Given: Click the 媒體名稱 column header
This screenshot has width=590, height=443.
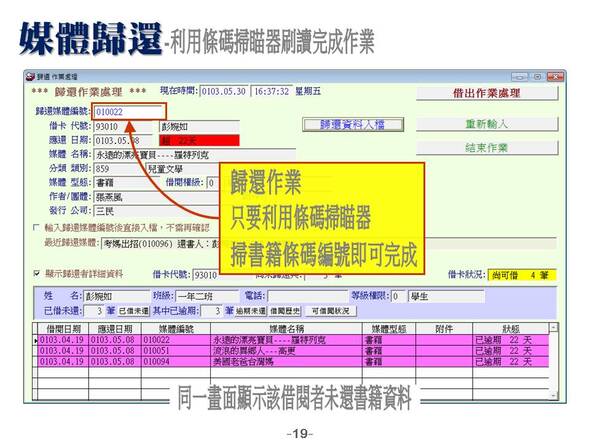Looking at the screenshot, I should [286, 329].
